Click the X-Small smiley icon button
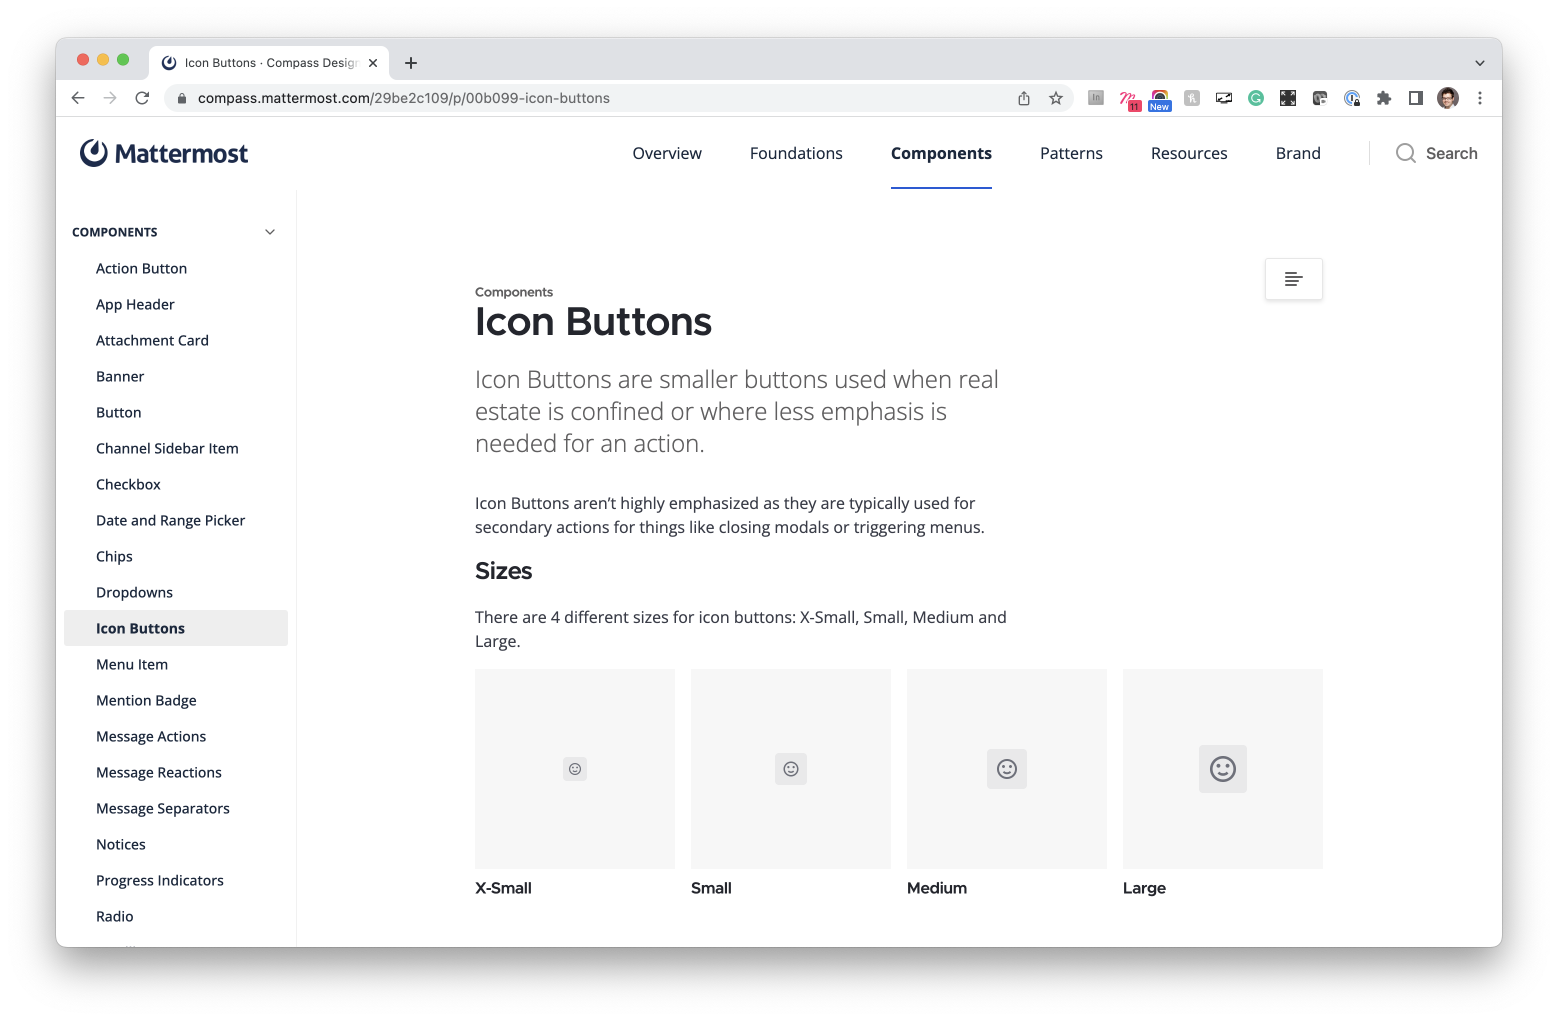This screenshot has width=1558, height=1021. click(575, 769)
